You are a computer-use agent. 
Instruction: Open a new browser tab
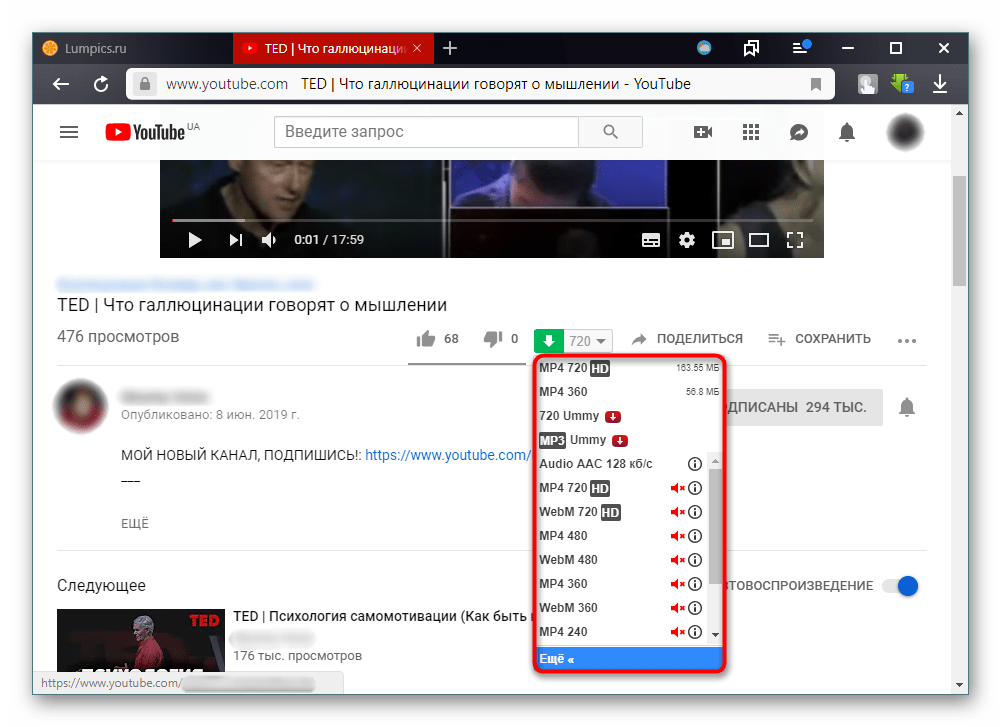tap(450, 49)
